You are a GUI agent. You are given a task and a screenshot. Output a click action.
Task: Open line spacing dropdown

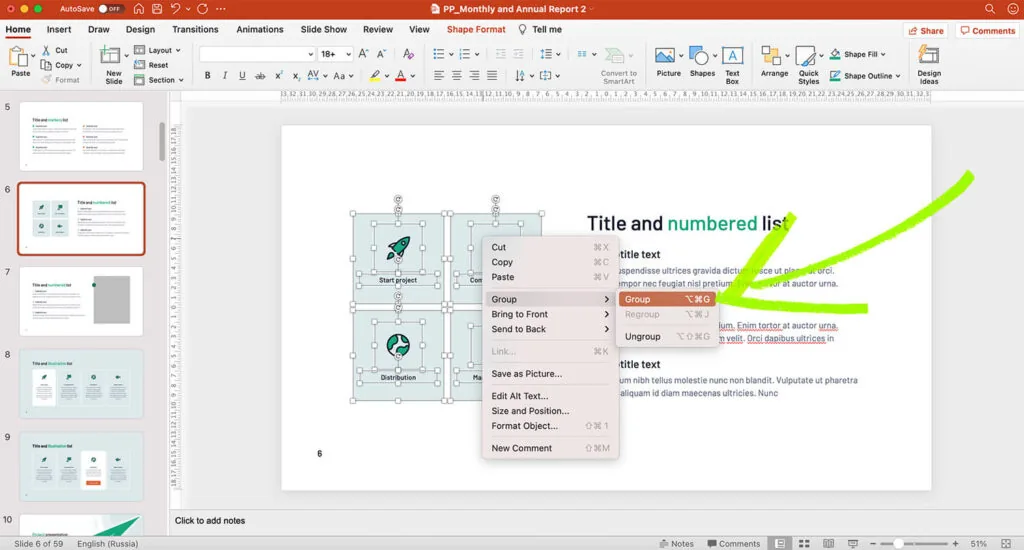pyautogui.click(x=551, y=54)
